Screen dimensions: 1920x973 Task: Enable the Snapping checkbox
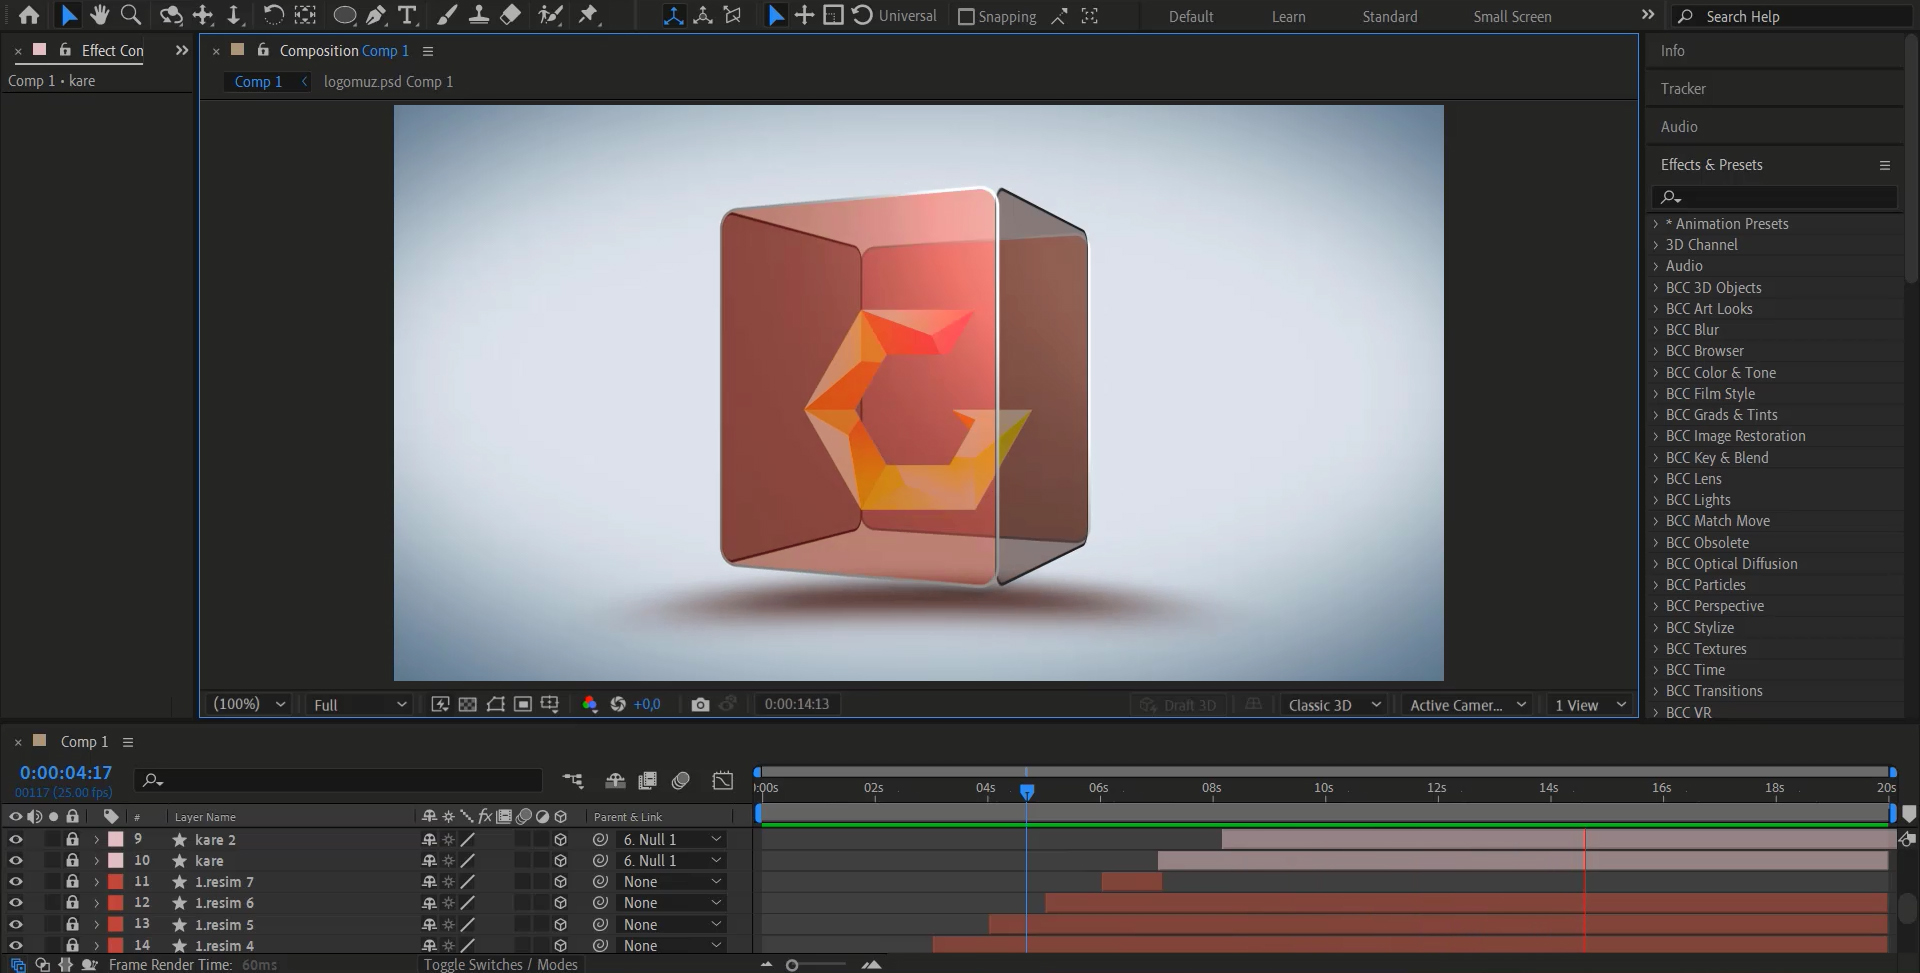(x=966, y=17)
